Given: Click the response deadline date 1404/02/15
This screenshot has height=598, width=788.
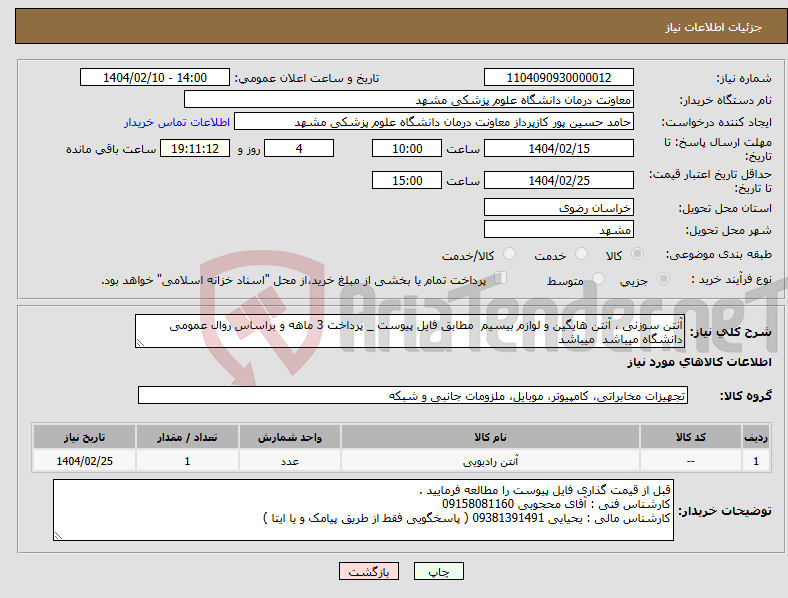Looking at the screenshot, I should 558,148.
